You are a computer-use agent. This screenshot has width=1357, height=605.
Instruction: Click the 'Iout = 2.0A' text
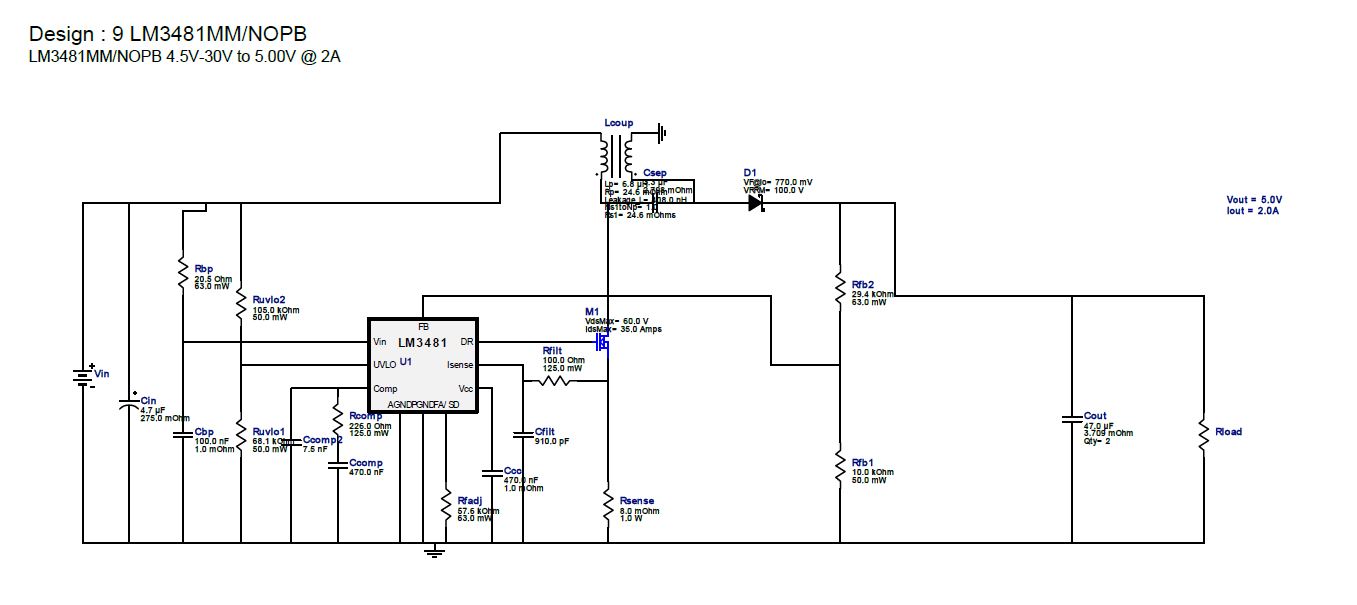coord(1254,211)
